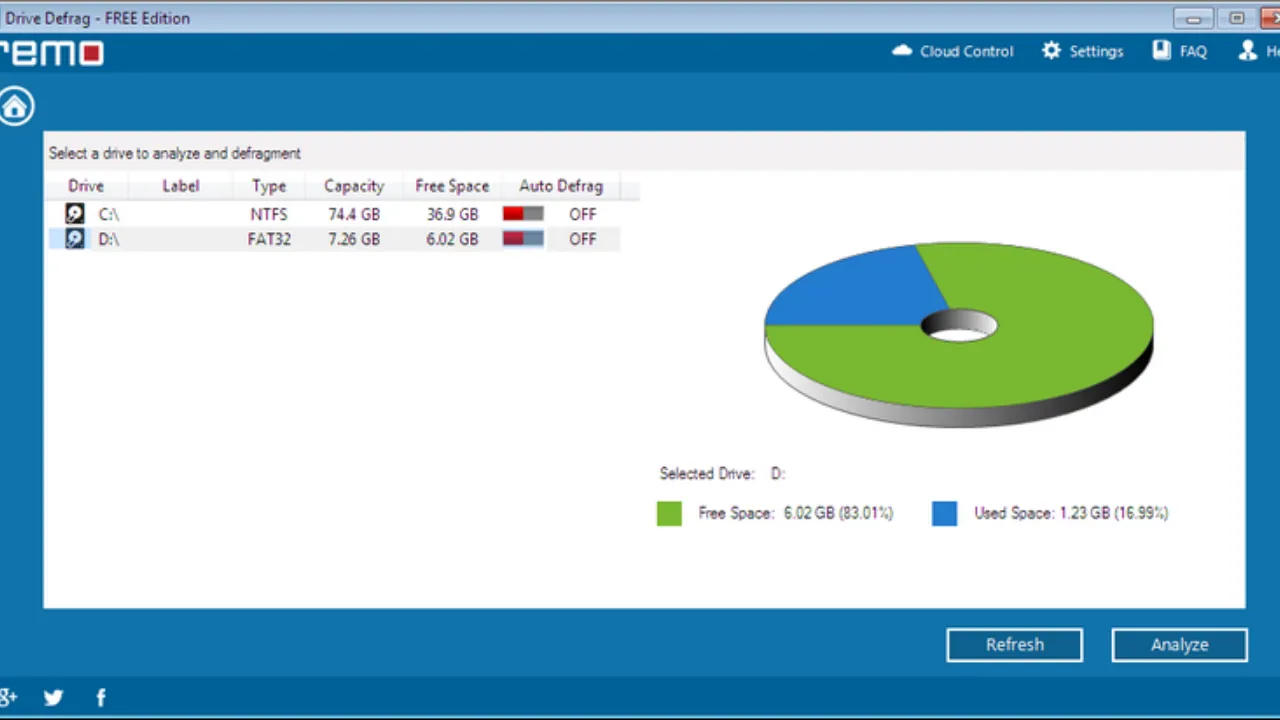
Task: Click the Analyze button
Action: coord(1179,645)
